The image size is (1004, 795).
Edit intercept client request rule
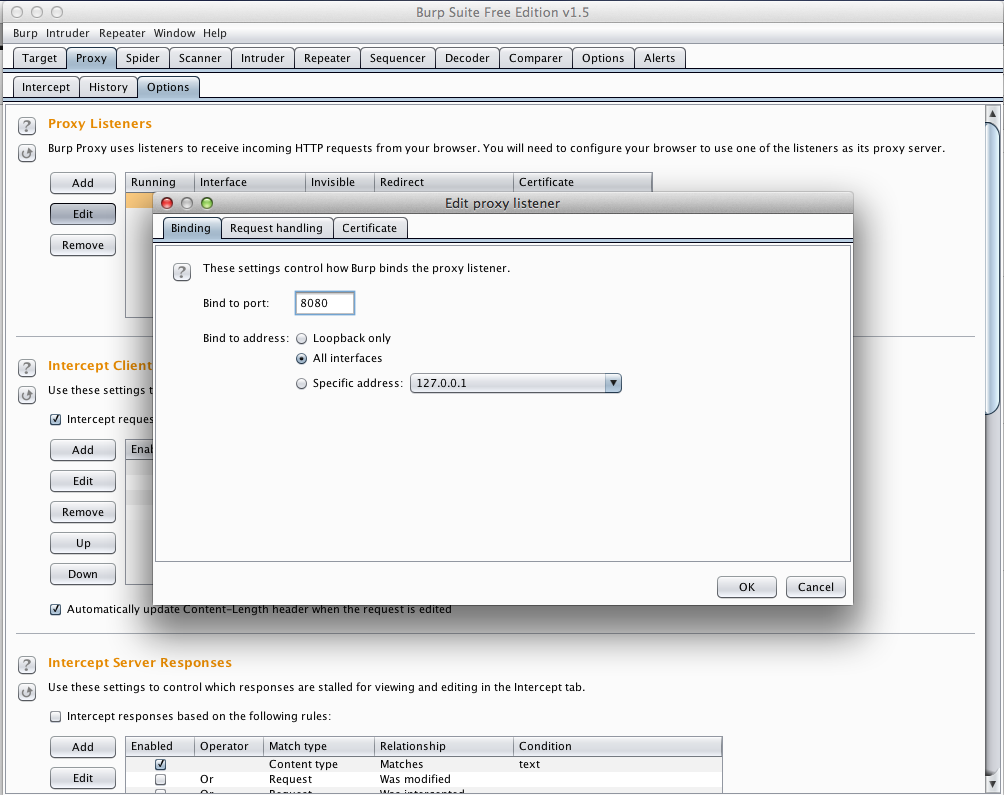point(83,481)
